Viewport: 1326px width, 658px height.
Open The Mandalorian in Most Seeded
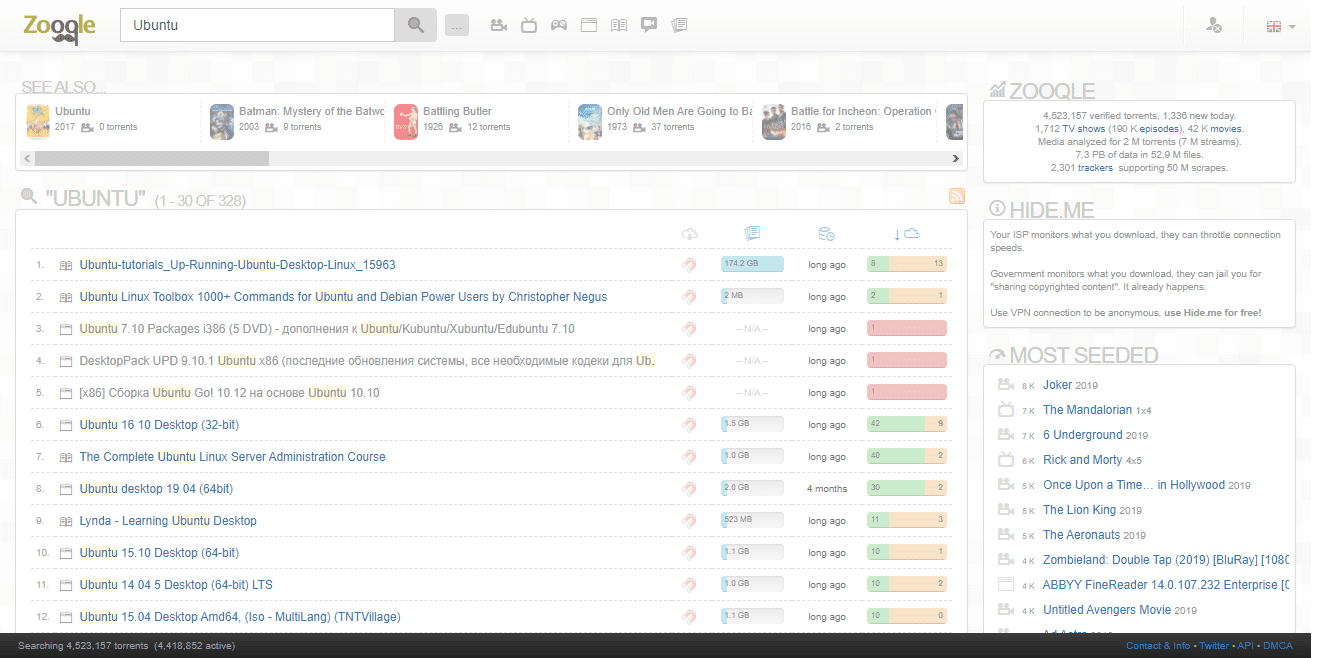[1087, 410]
